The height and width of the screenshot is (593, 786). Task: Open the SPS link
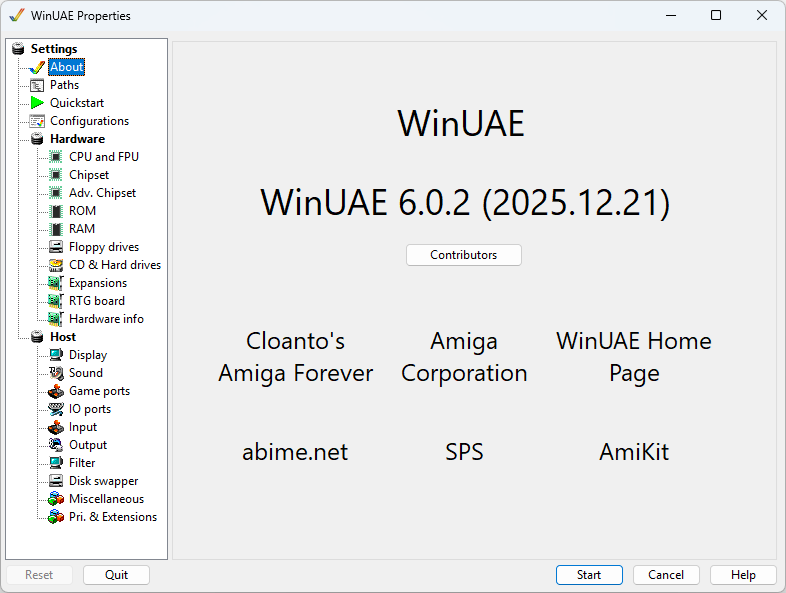pos(464,452)
